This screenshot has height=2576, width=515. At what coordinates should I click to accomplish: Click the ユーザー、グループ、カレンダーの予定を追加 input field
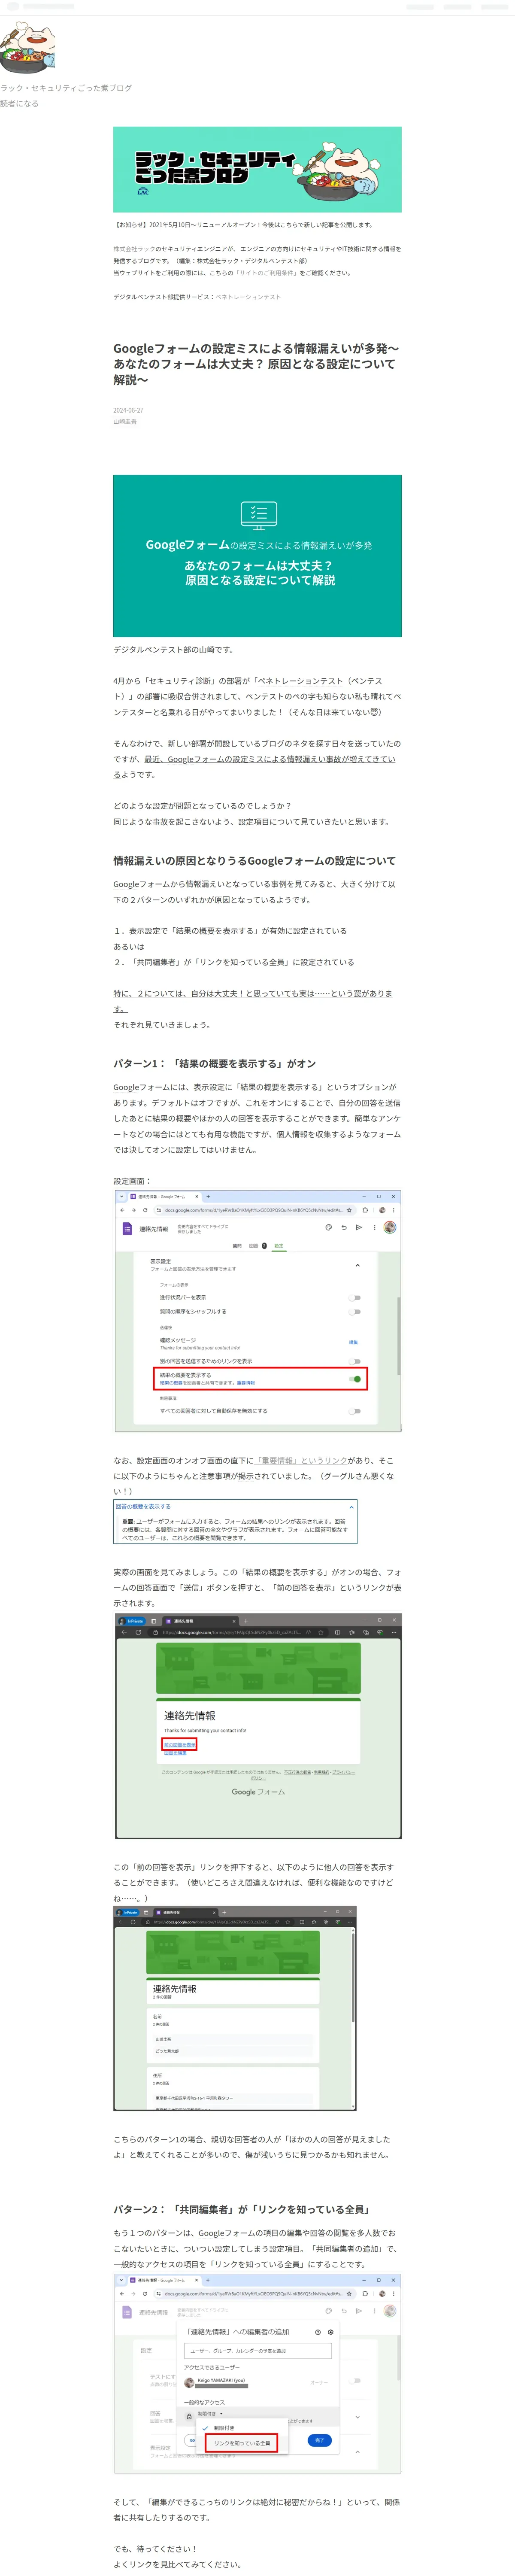pos(258,2350)
